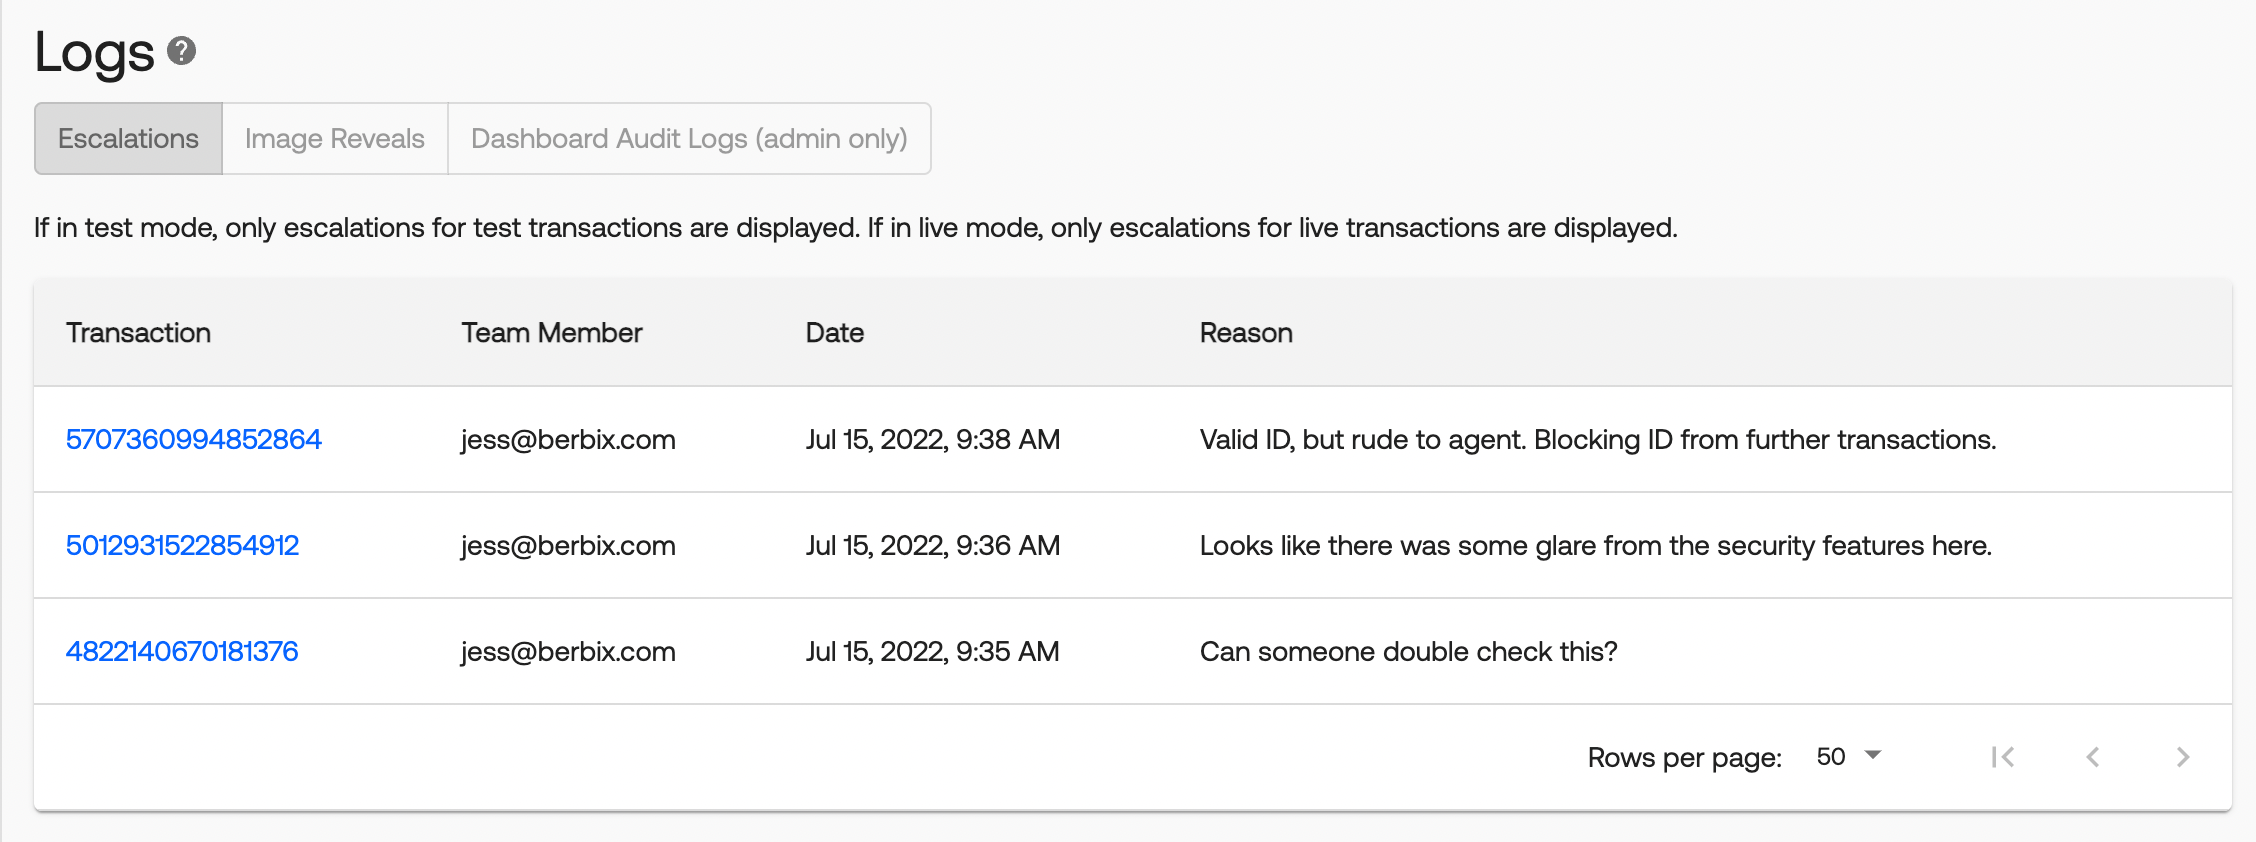Click the rows per page value 50

[1831, 757]
